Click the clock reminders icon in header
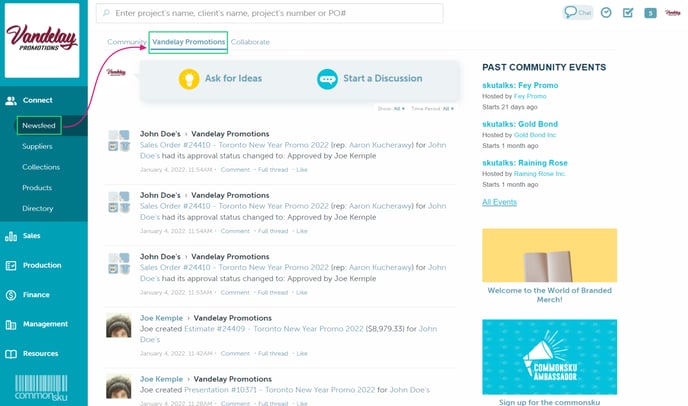 point(606,13)
